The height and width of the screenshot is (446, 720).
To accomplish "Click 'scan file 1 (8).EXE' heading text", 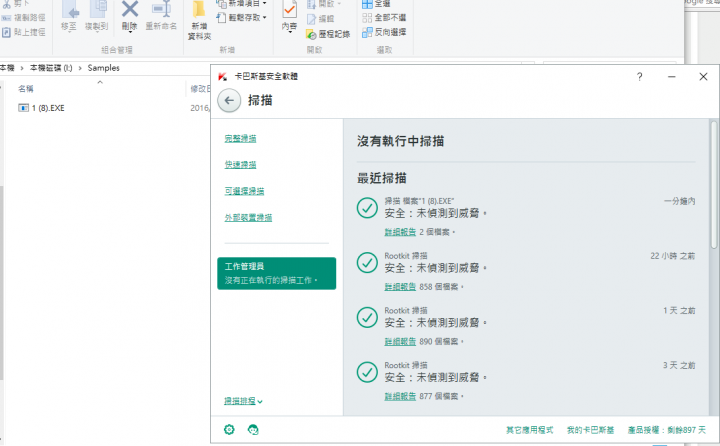I will coord(419,201).
